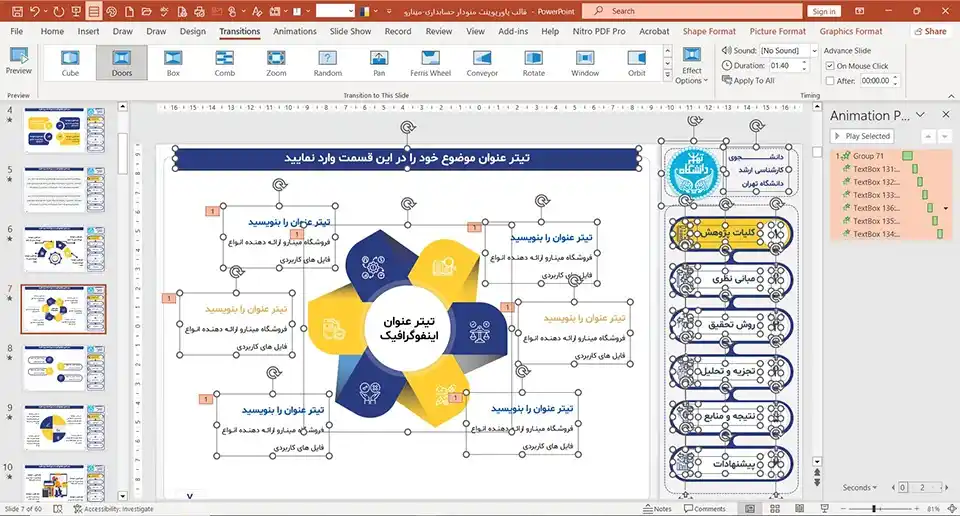Open the File menu
The image size is (960, 516).
[17, 31]
